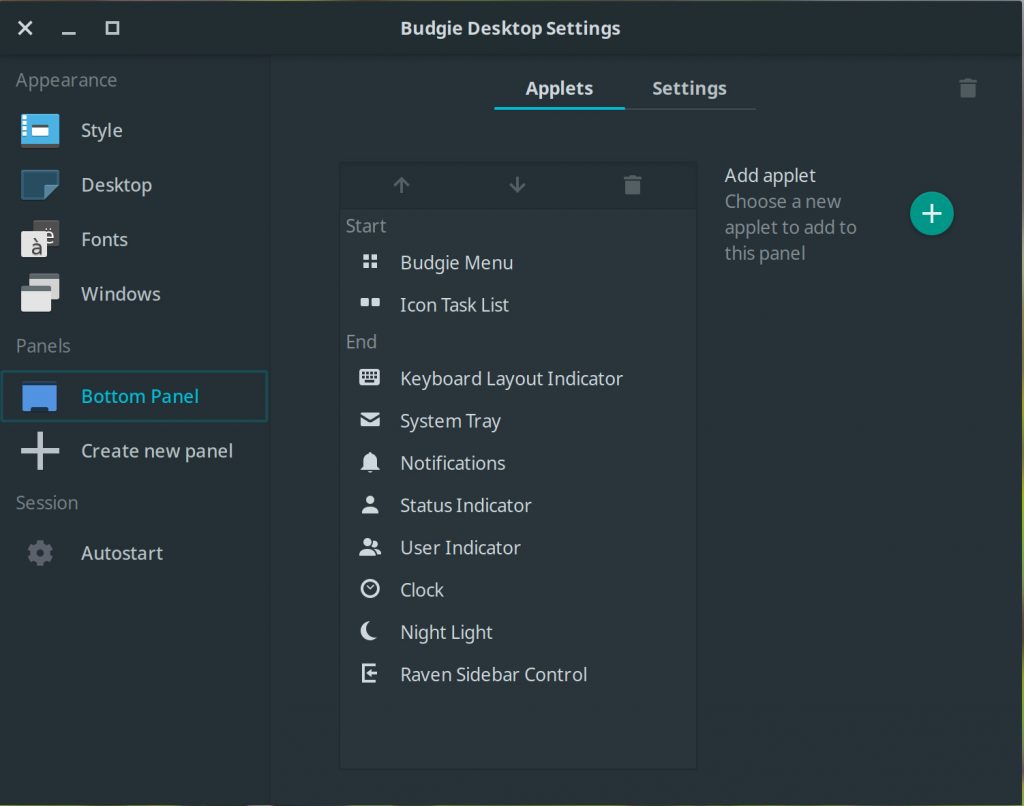Open the Autostart session page

pyautogui.click(x=135, y=553)
